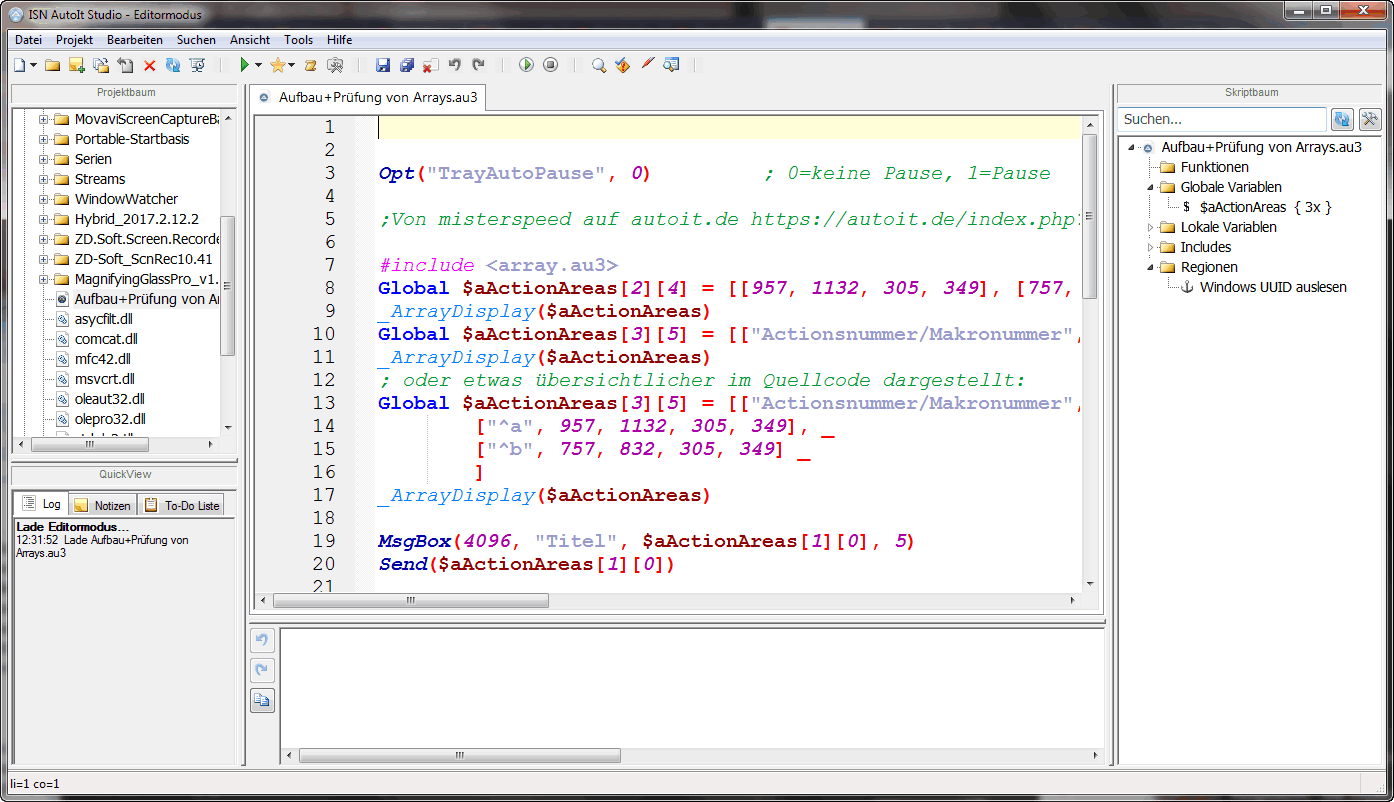Click the Suchen search field in Skriptbaum
1394x802 pixels.
pos(1220,119)
